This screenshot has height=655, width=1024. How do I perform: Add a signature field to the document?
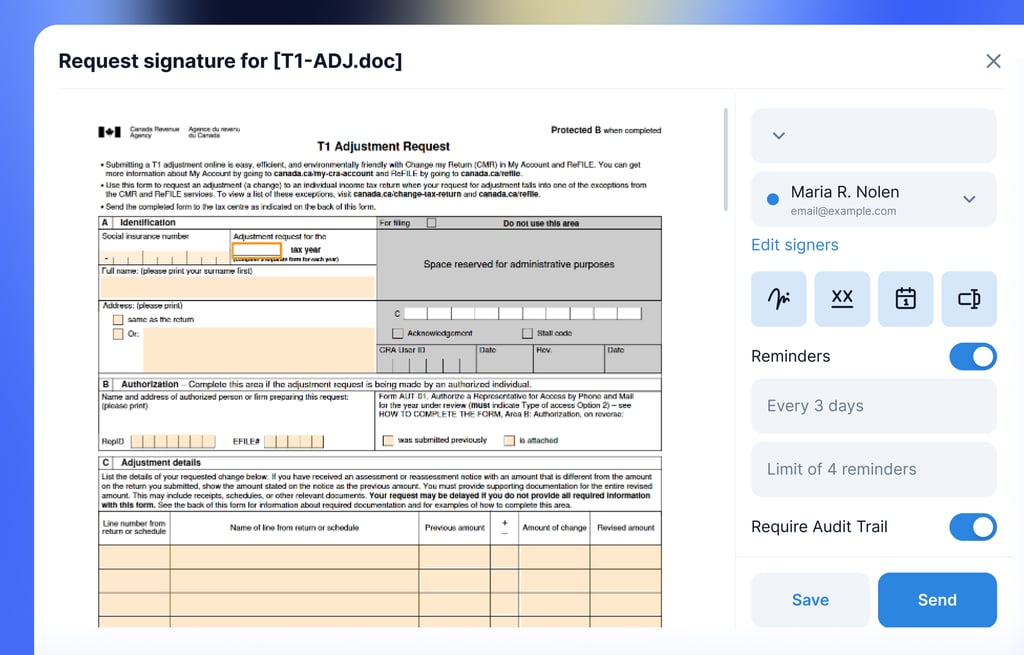tap(779, 299)
